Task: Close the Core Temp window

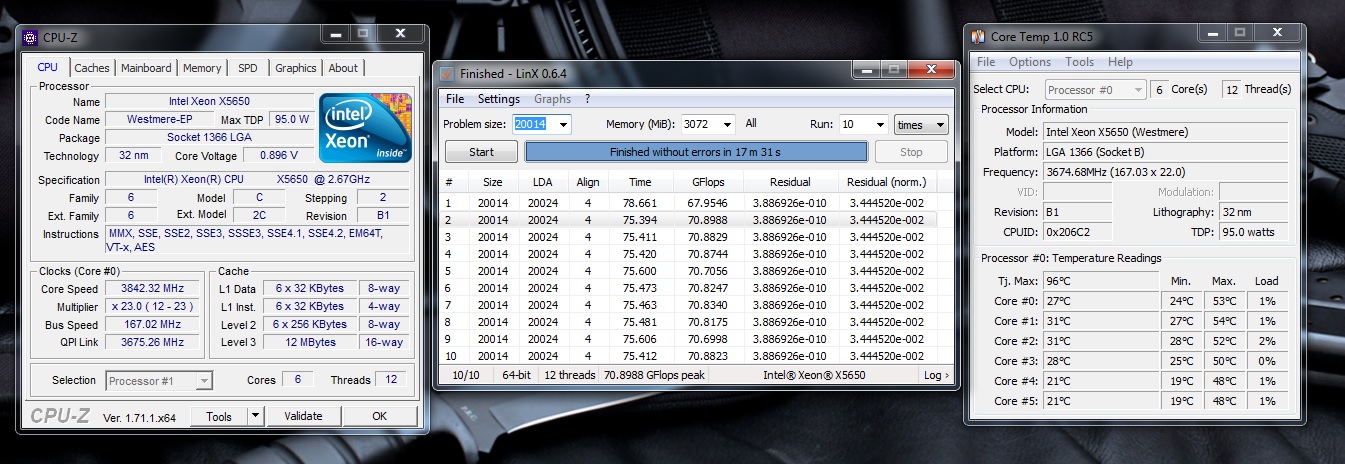Action: tap(1279, 33)
